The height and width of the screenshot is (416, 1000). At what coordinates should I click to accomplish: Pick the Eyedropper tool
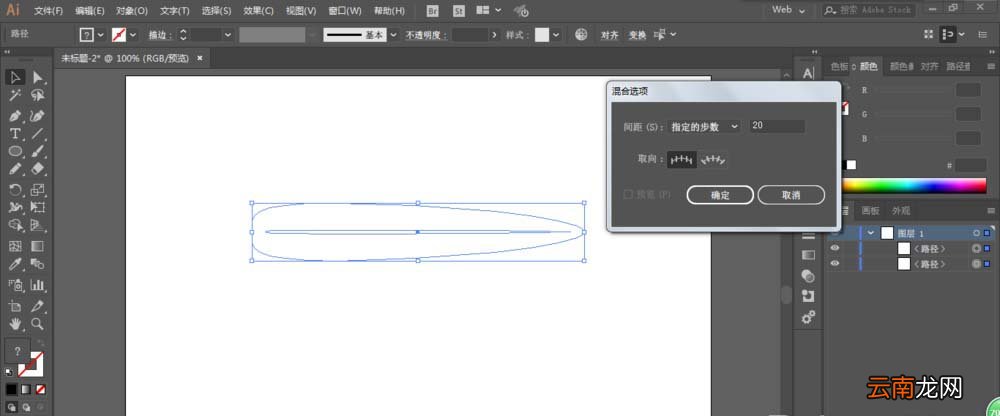pos(15,264)
